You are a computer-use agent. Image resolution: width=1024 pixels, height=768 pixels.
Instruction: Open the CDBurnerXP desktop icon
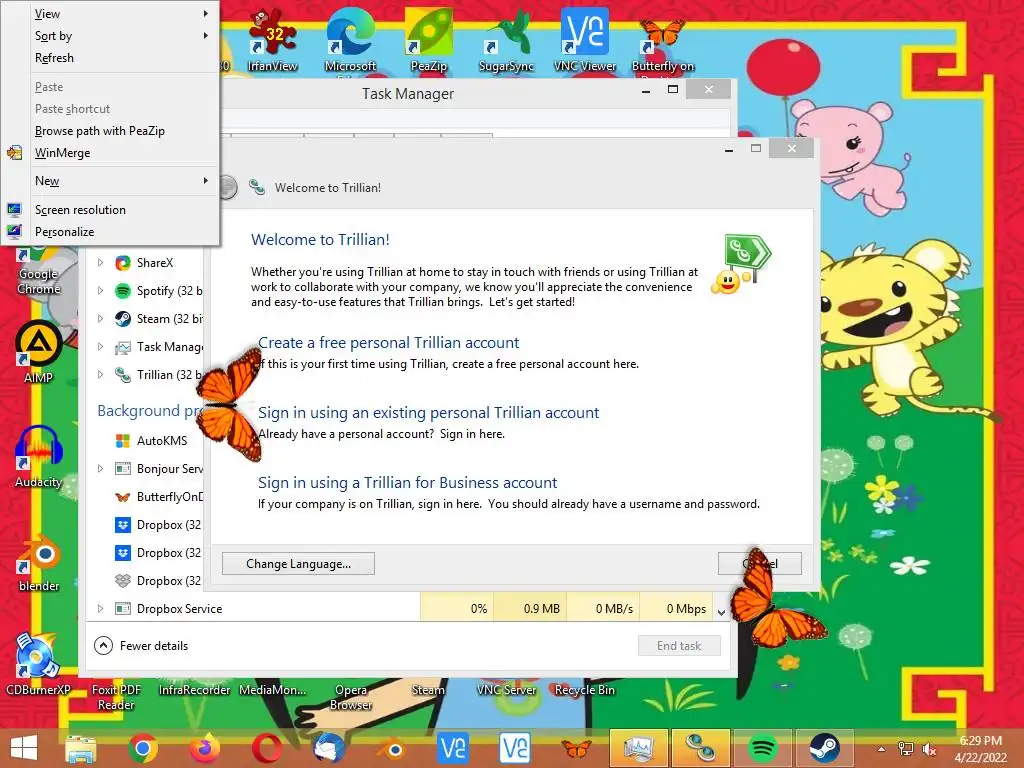coord(39,664)
